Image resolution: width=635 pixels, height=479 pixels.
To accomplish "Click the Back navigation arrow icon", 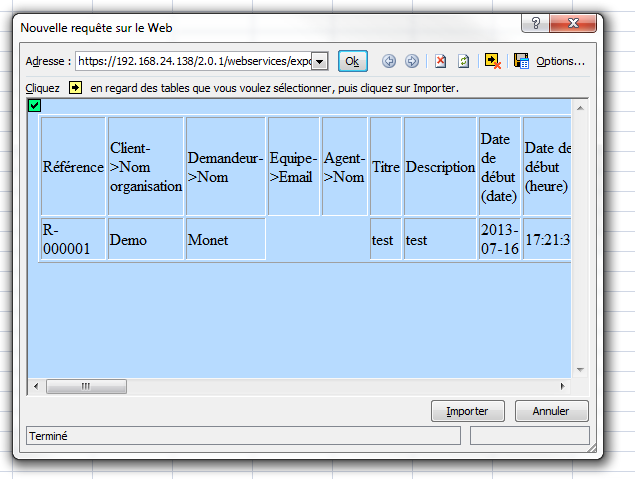I will click(x=389, y=62).
